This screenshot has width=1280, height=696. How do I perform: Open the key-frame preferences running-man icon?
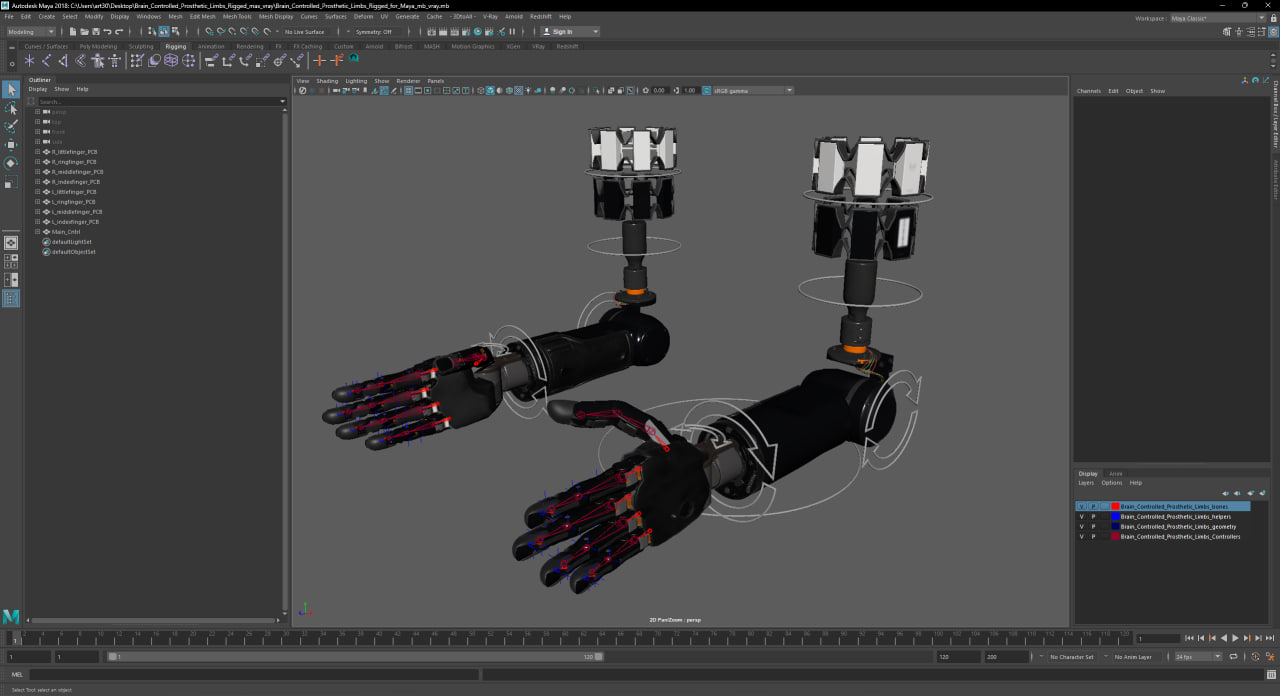tap(1270, 657)
